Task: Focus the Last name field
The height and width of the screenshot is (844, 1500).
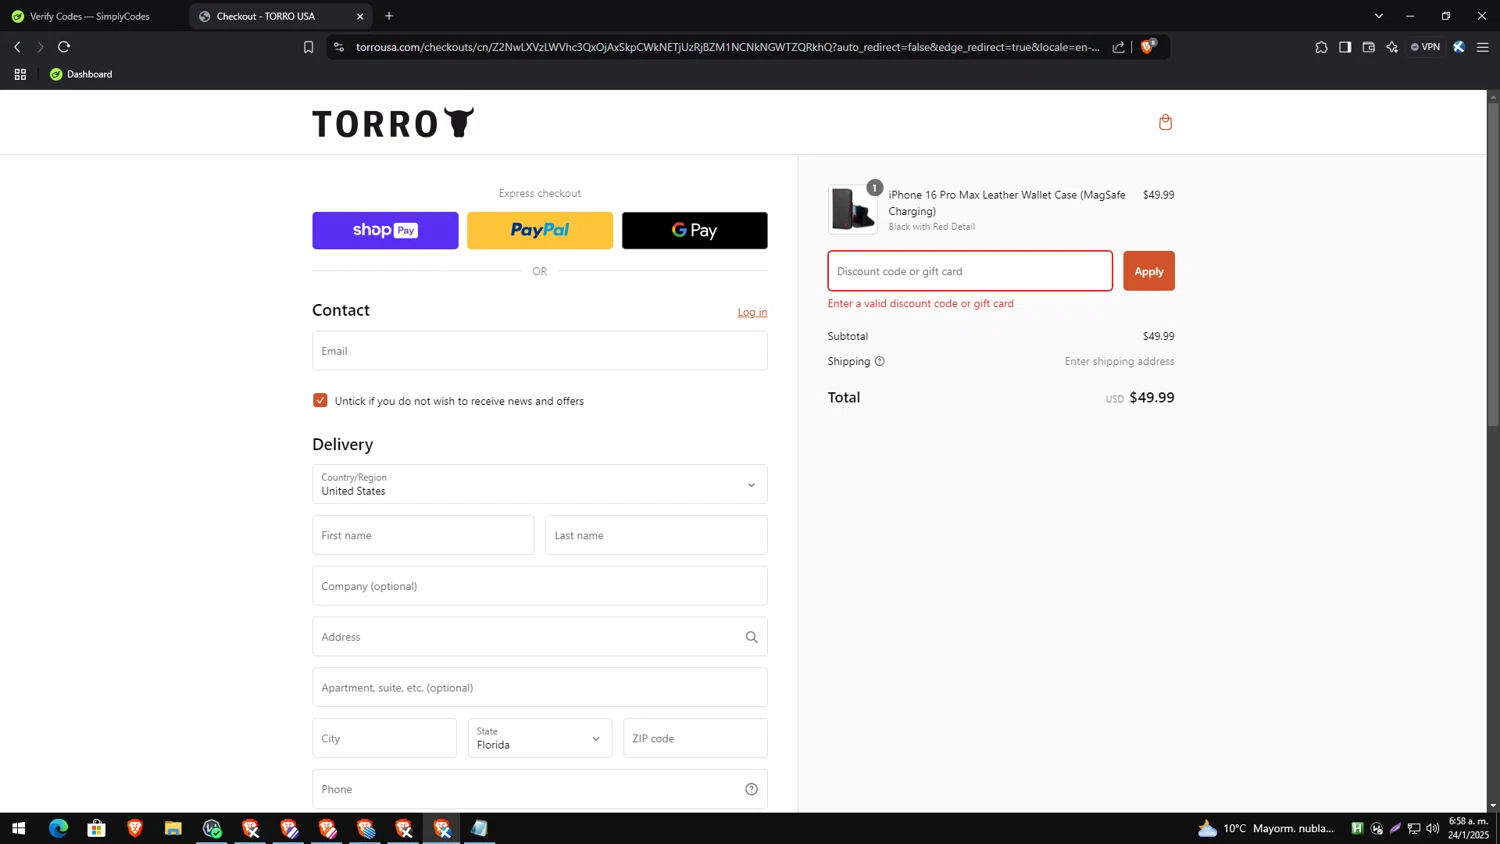Action: [656, 535]
